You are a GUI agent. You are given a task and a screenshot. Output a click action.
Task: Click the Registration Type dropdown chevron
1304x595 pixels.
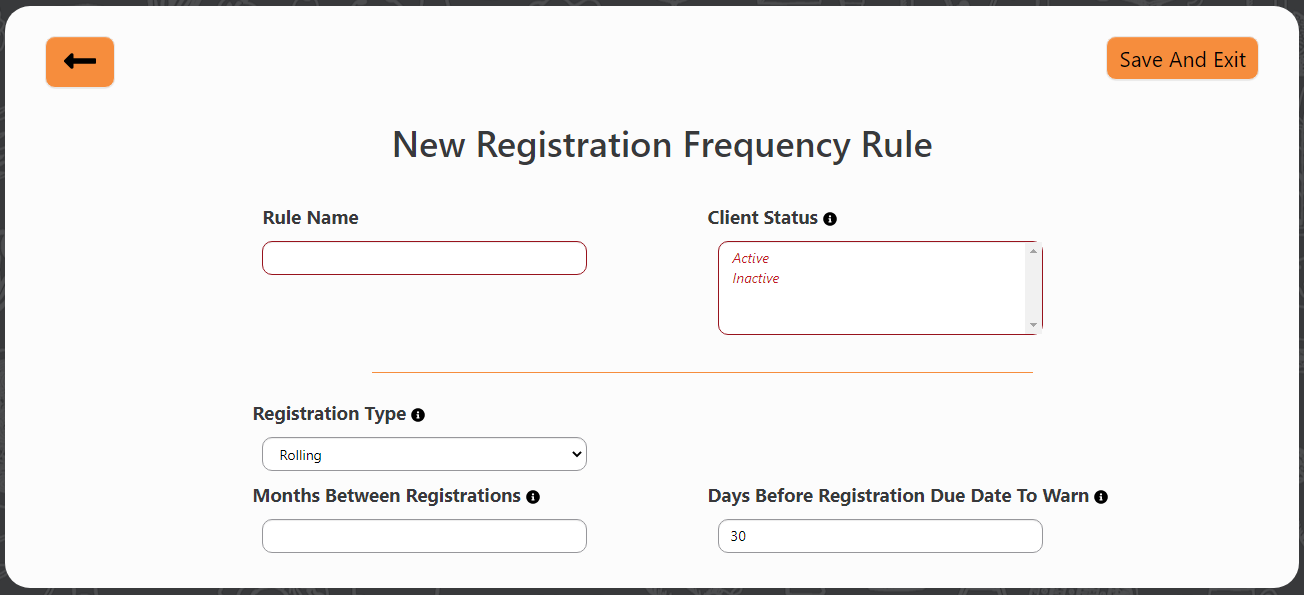click(576, 454)
